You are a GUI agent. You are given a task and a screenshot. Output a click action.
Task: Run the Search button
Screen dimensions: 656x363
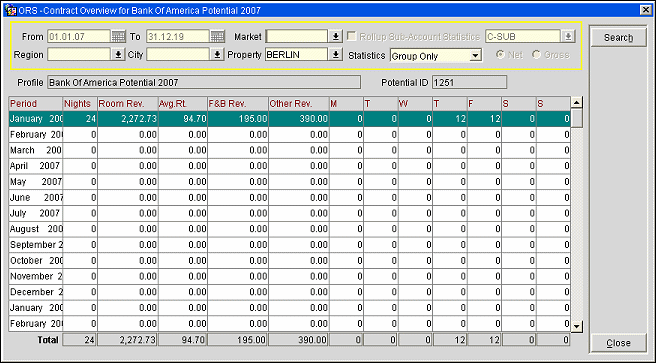point(618,38)
